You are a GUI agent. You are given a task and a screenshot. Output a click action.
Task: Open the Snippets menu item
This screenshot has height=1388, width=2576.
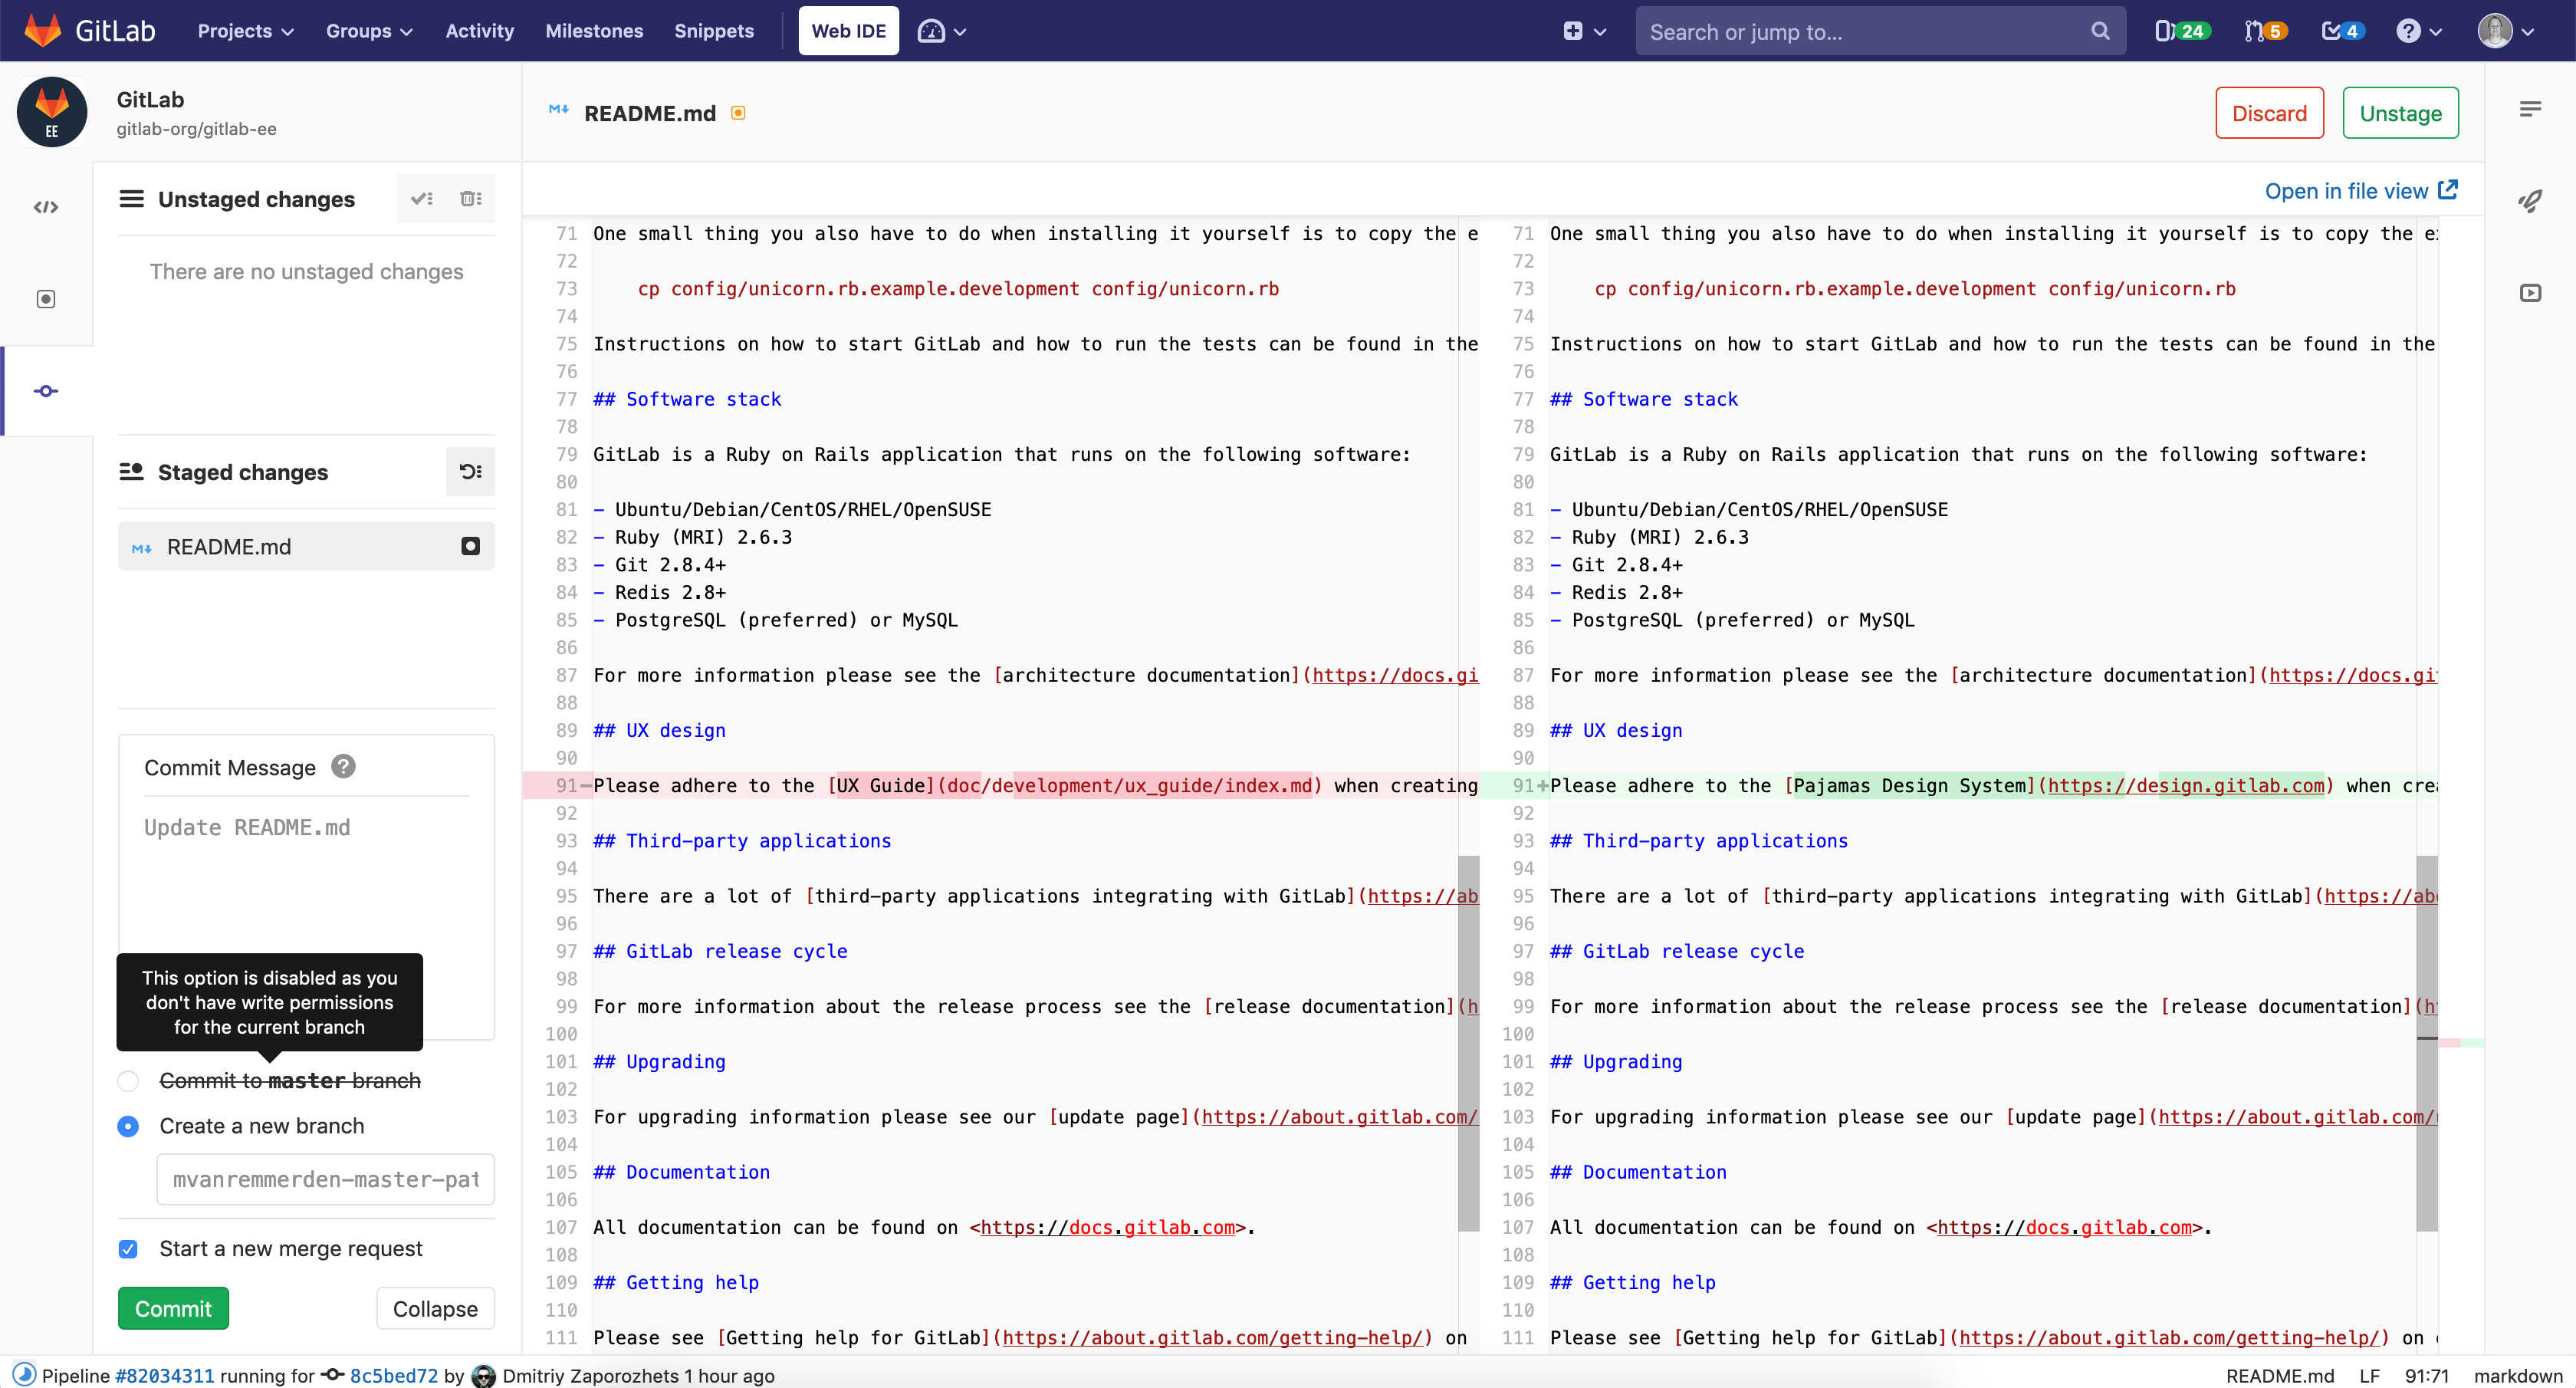tap(714, 31)
